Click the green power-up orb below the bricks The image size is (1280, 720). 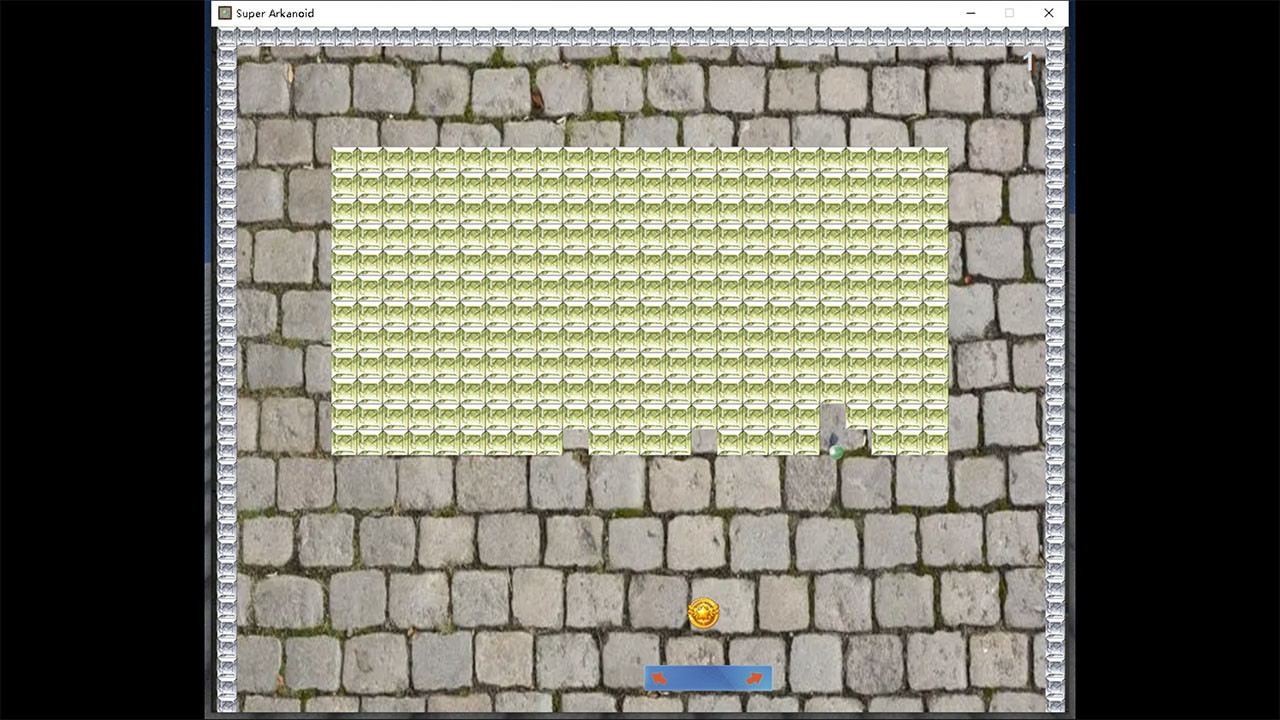(838, 452)
